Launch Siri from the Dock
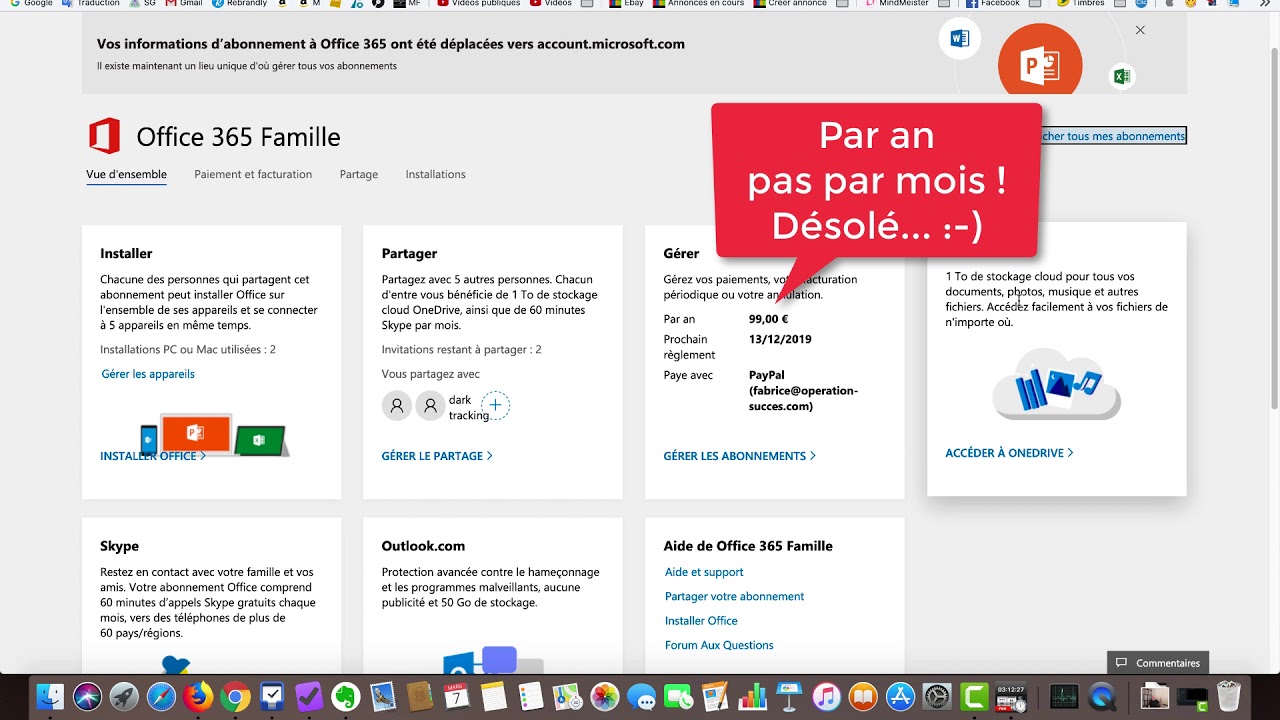The width and height of the screenshot is (1280, 720). tap(87, 697)
